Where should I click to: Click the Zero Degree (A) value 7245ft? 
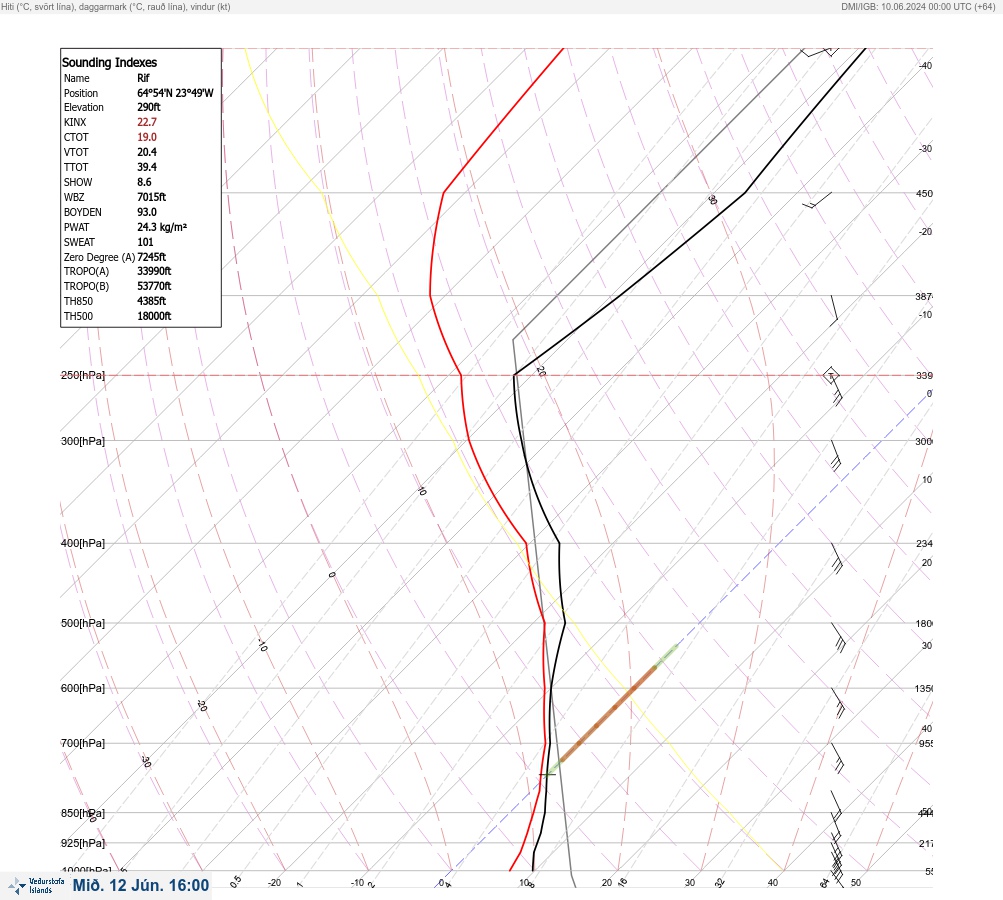152,257
